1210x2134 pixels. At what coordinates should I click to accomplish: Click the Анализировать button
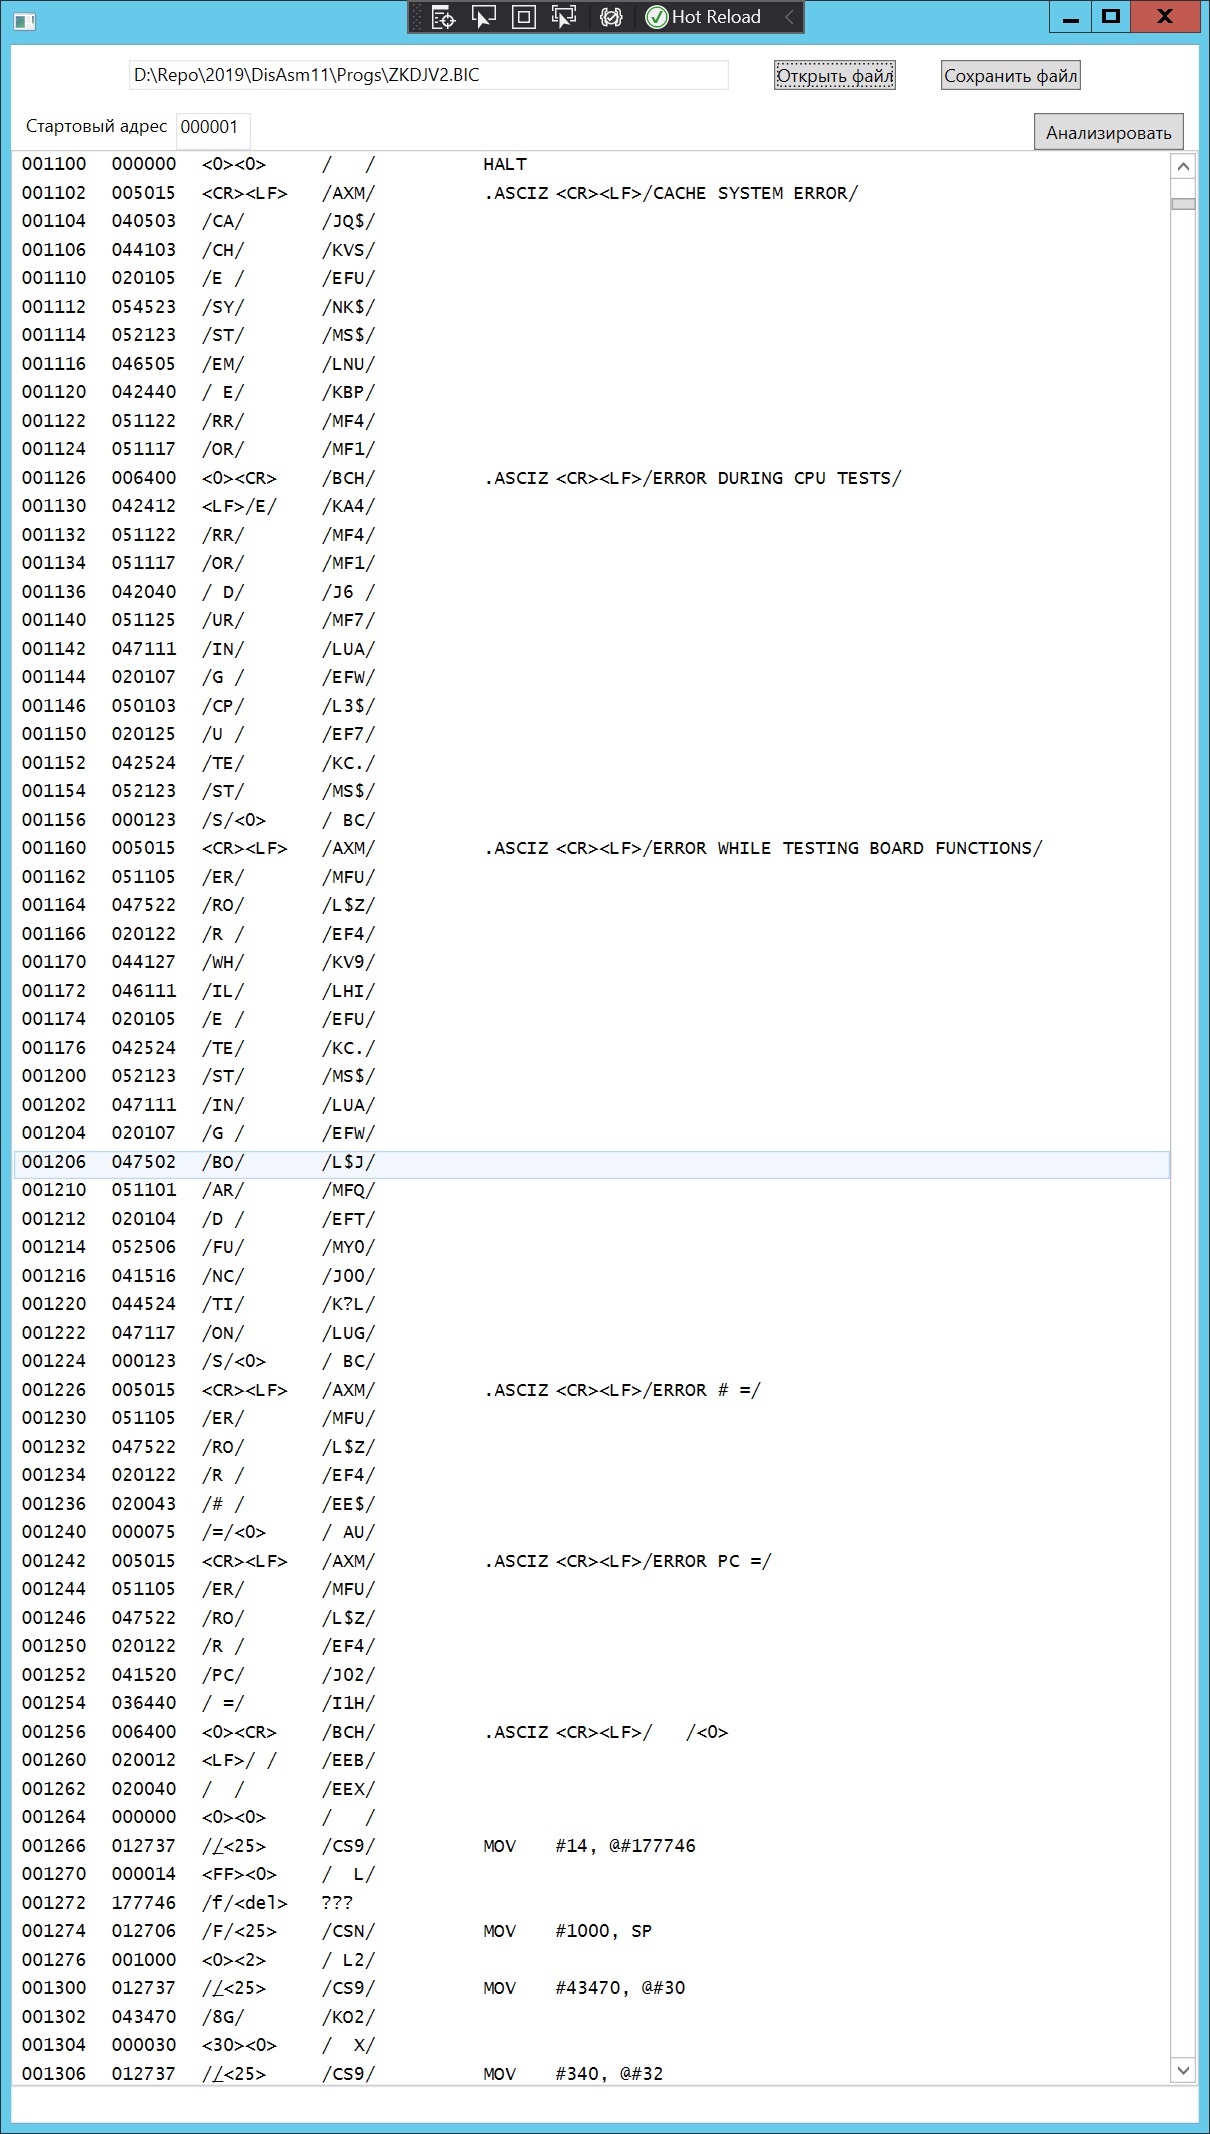coord(1108,133)
